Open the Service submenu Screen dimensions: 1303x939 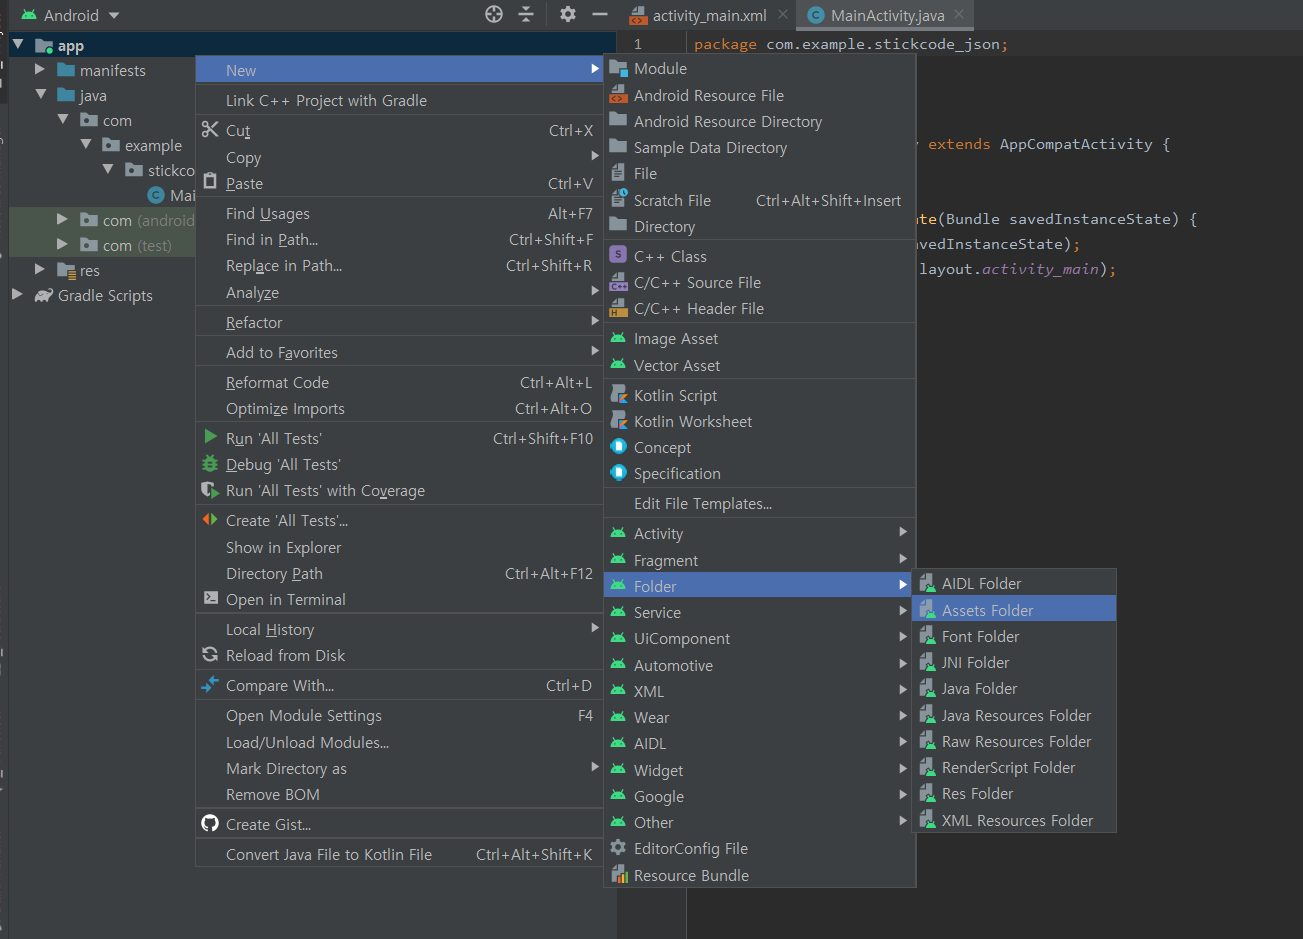760,612
